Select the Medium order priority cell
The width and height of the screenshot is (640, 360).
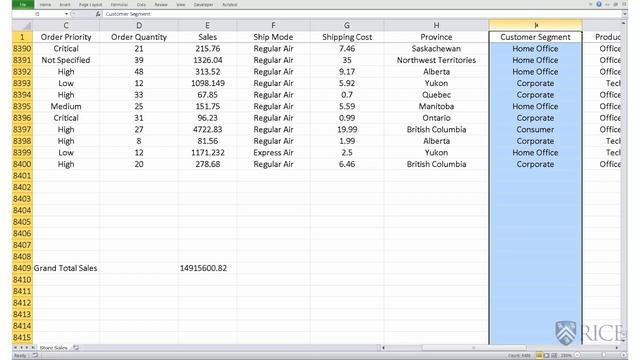pos(66,107)
